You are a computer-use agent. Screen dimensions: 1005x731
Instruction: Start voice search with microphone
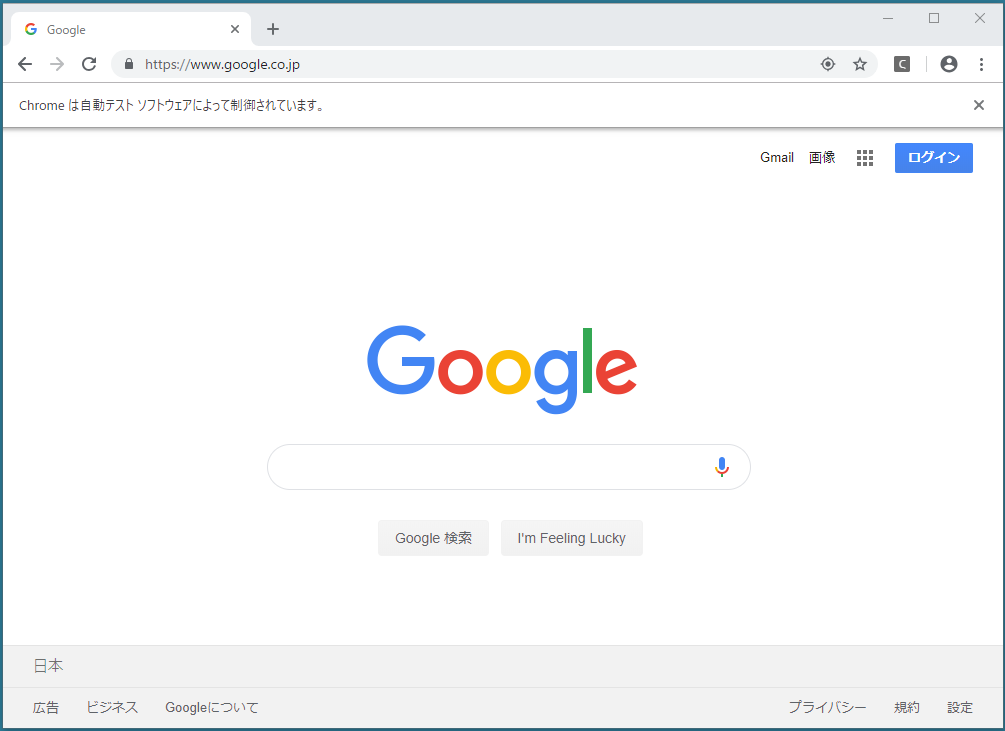point(722,467)
